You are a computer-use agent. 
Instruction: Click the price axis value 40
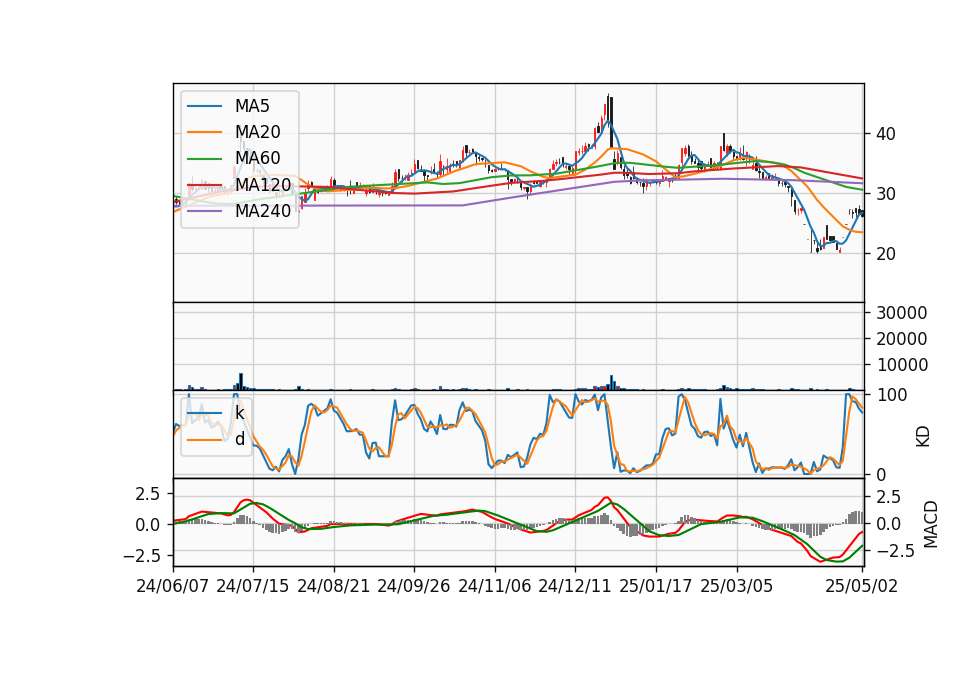(x=886, y=134)
